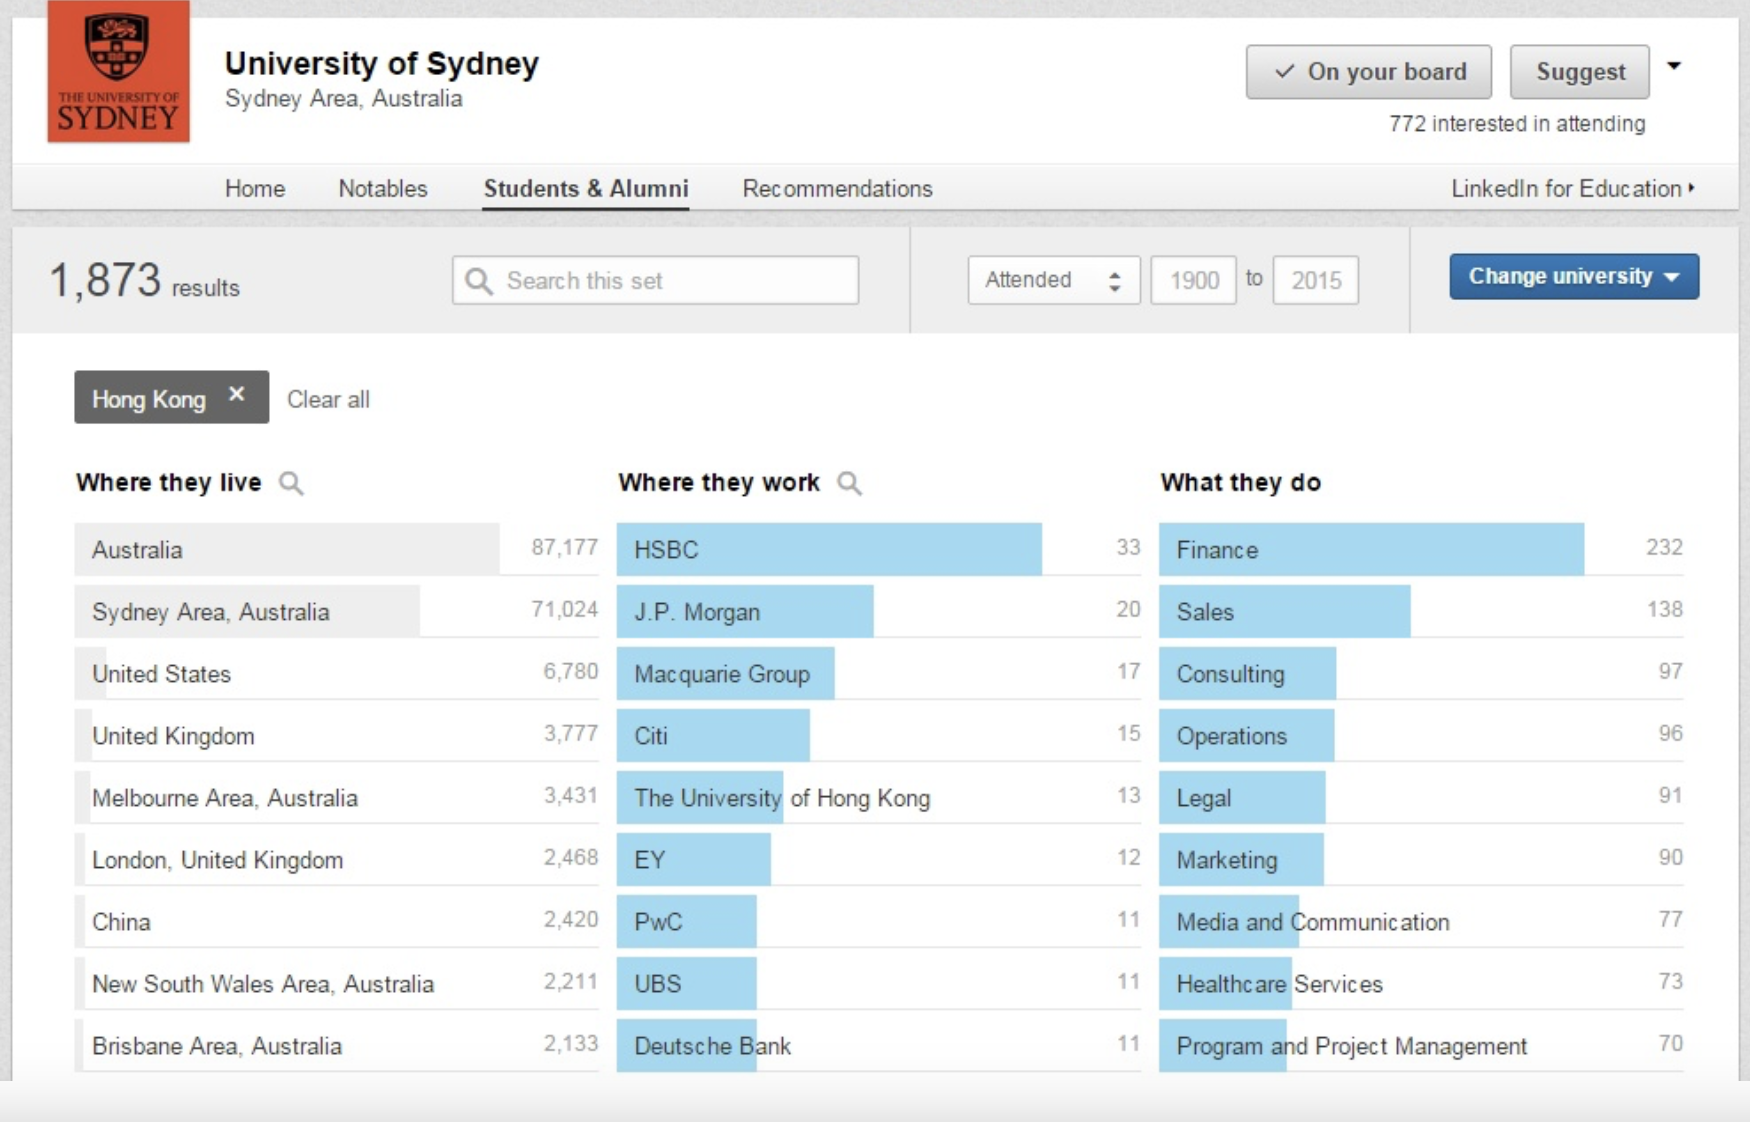Click the magnifier icon in Search this set
1750x1122 pixels.
pos(479,281)
